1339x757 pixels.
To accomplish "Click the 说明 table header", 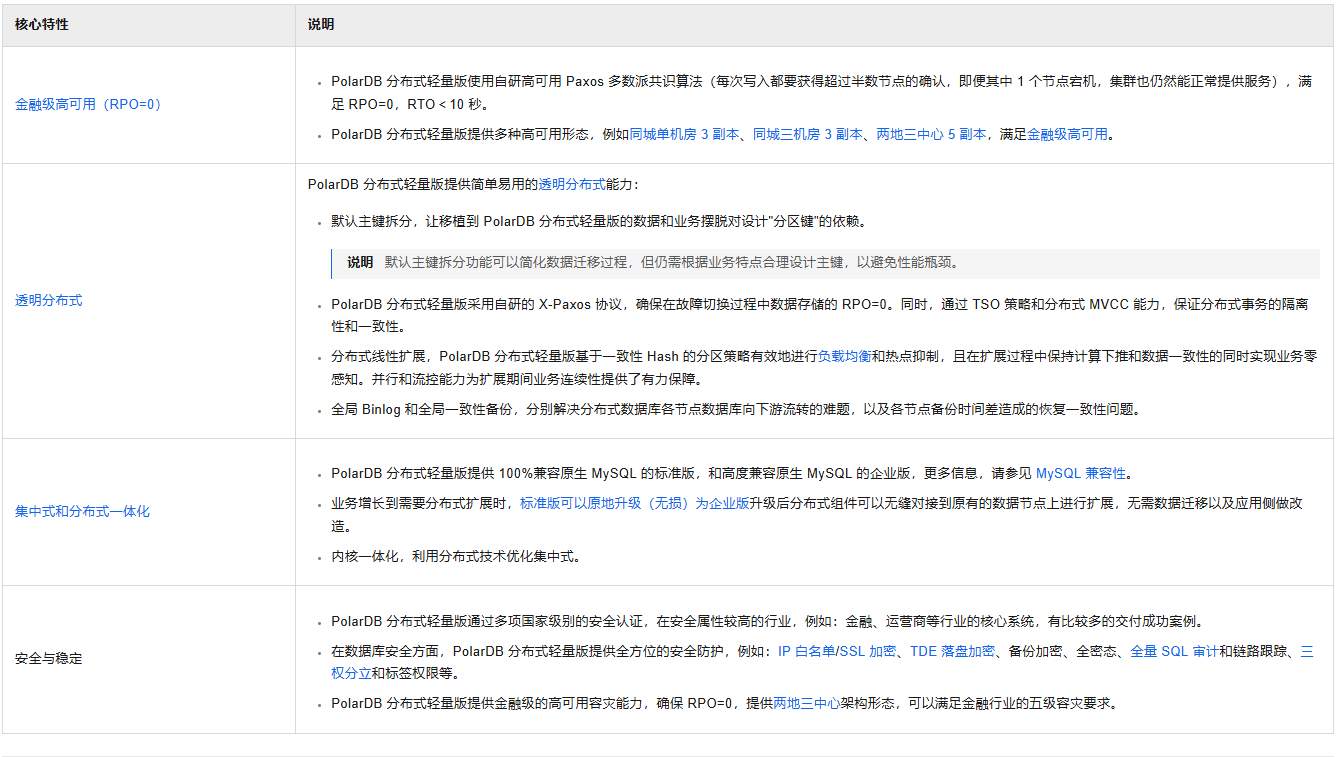I will coord(320,24).
